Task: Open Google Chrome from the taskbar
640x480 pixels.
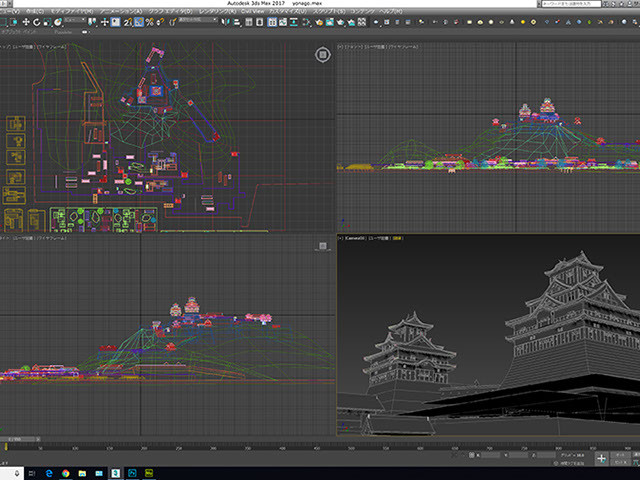Action: 64,472
